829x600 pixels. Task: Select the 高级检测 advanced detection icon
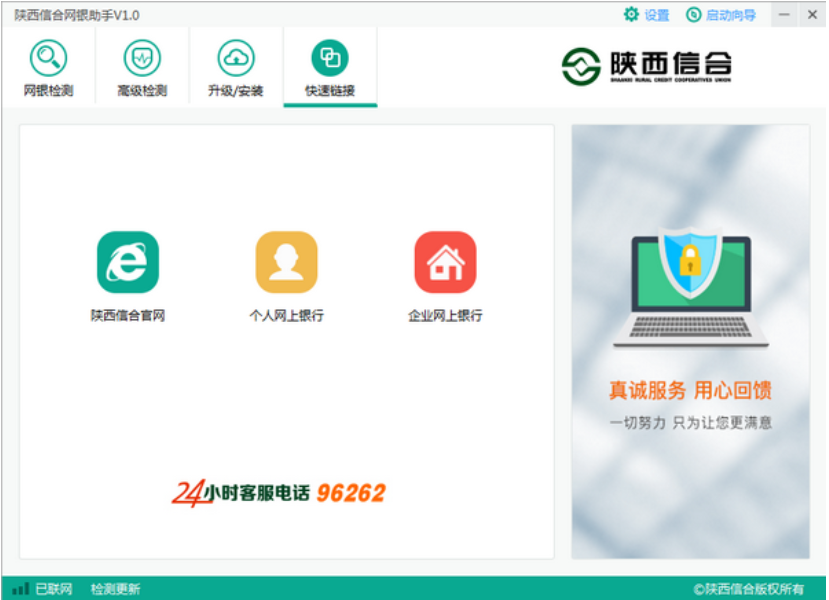pyautogui.click(x=142, y=66)
